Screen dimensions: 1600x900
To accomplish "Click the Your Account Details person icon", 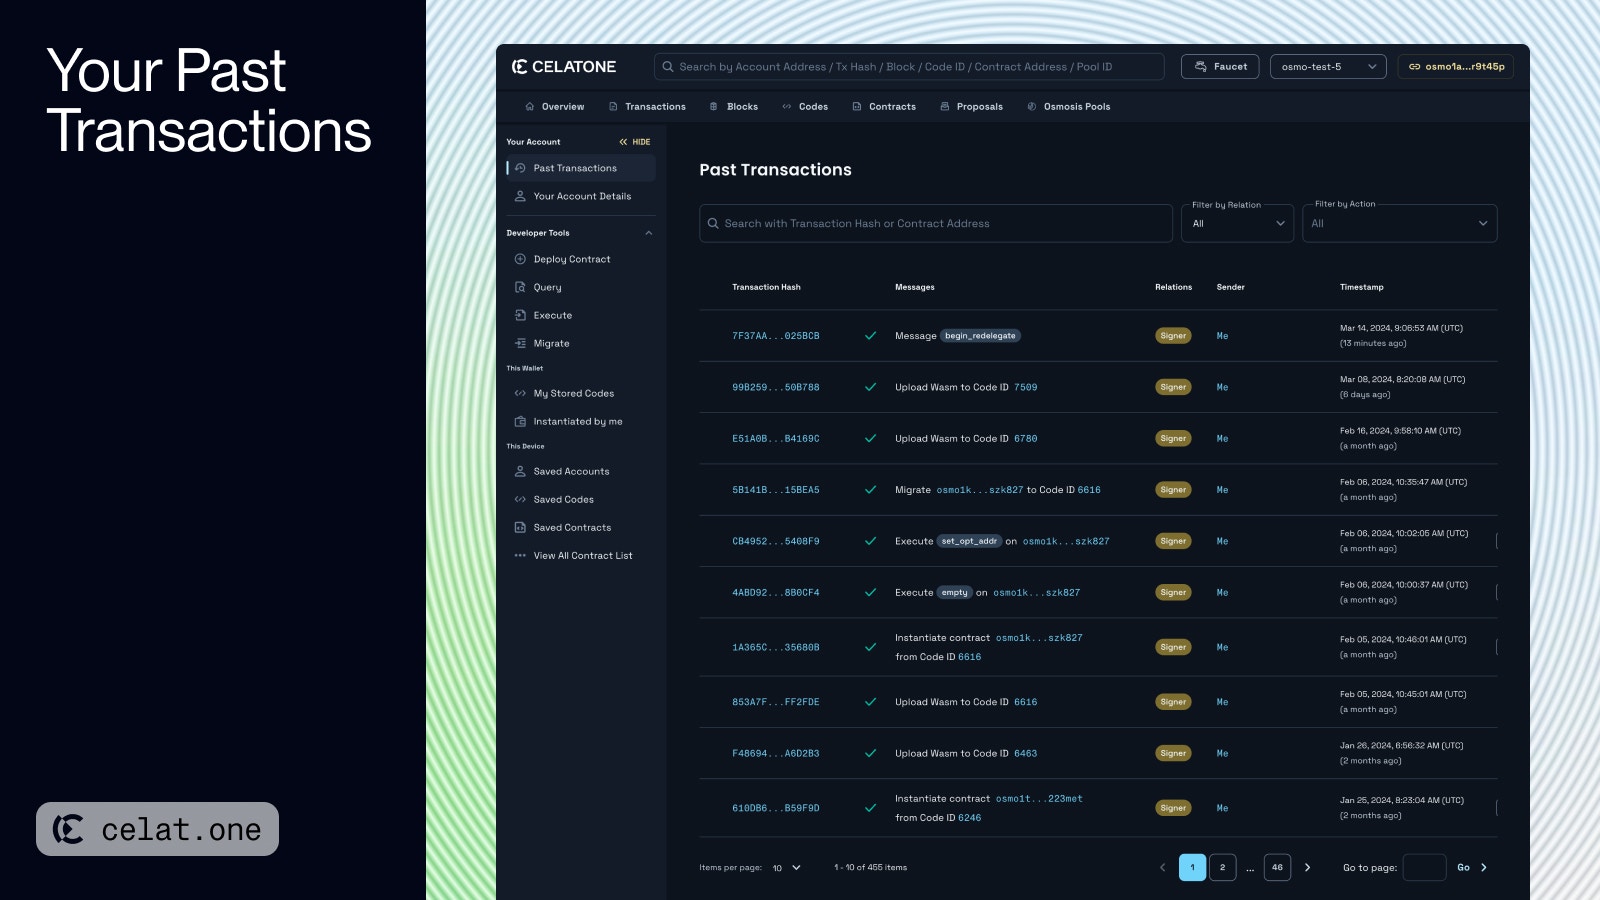I will [520, 196].
